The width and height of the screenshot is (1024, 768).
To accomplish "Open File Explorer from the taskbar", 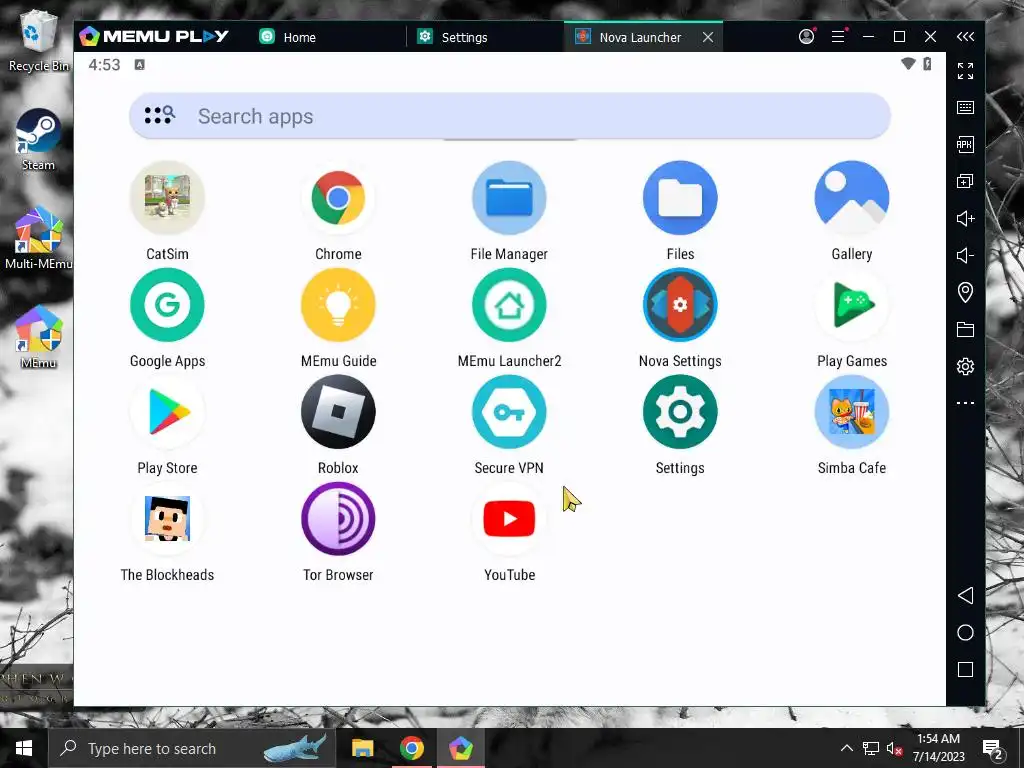I will point(362,748).
